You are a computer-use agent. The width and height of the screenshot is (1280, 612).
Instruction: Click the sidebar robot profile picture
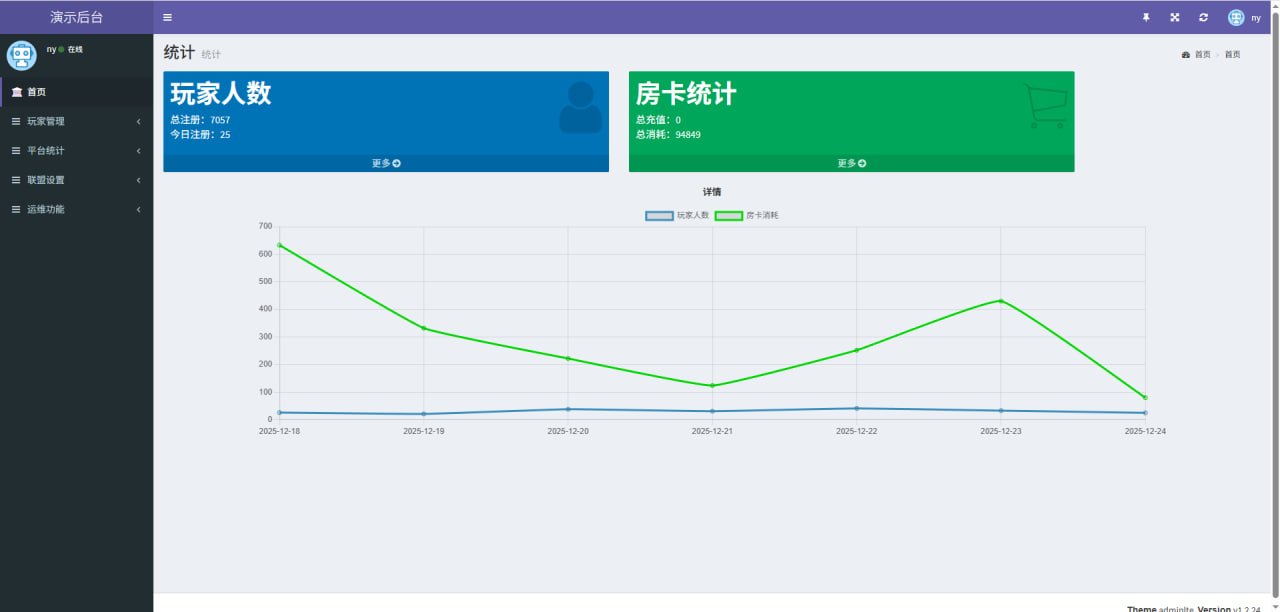coord(22,55)
